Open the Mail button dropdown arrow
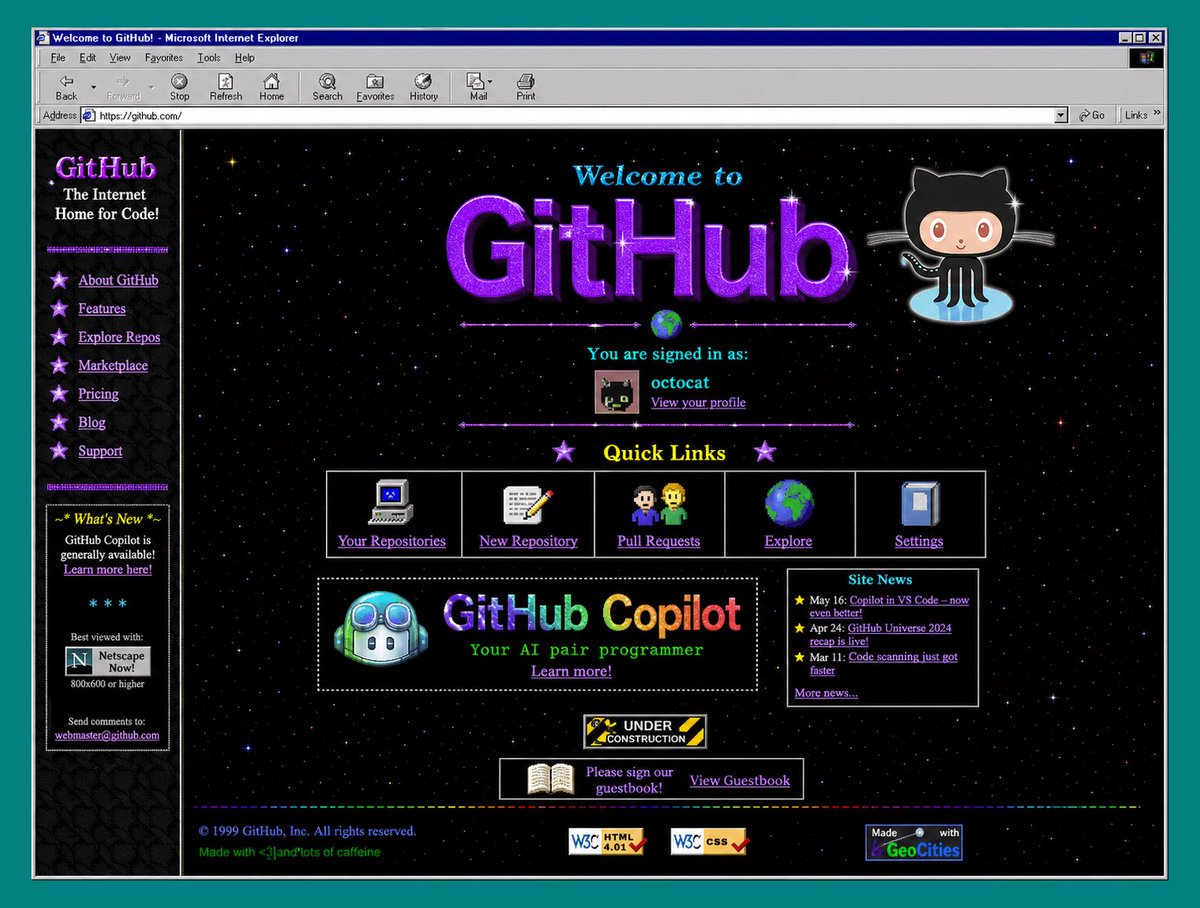This screenshot has width=1200, height=908. pyautogui.click(x=490, y=81)
